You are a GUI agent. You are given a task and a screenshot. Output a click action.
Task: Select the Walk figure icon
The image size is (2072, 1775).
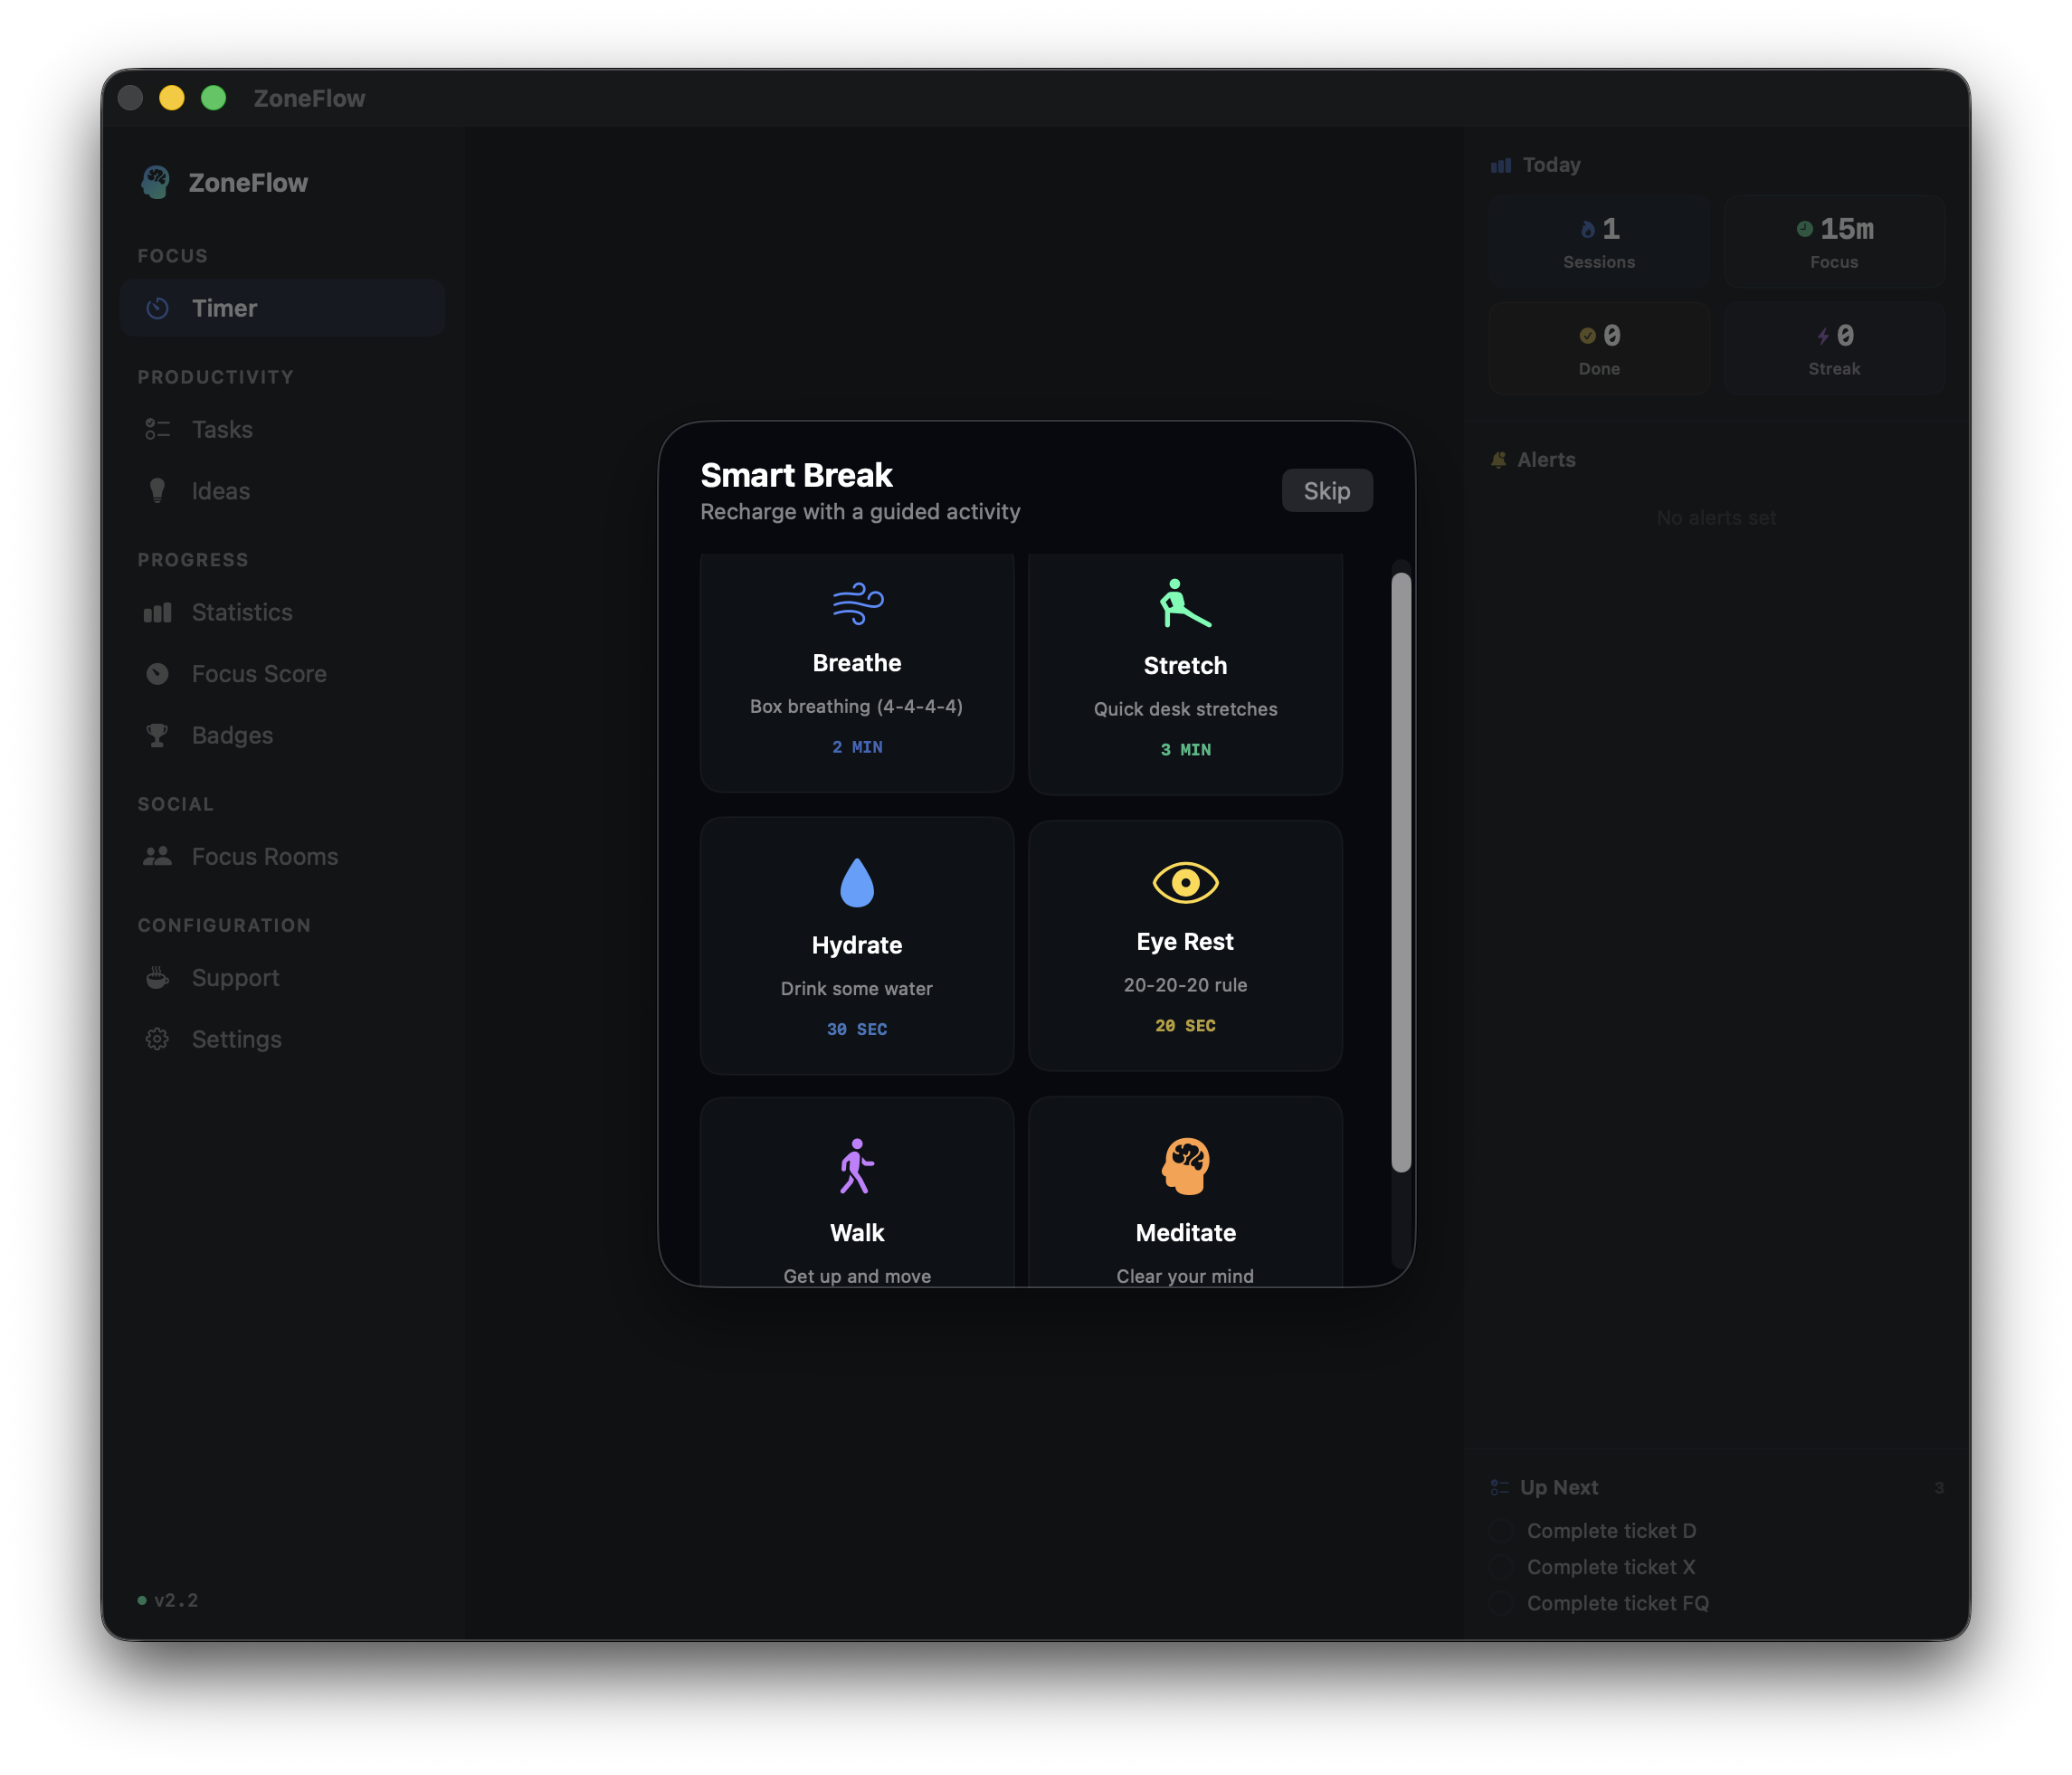tap(856, 1166)
